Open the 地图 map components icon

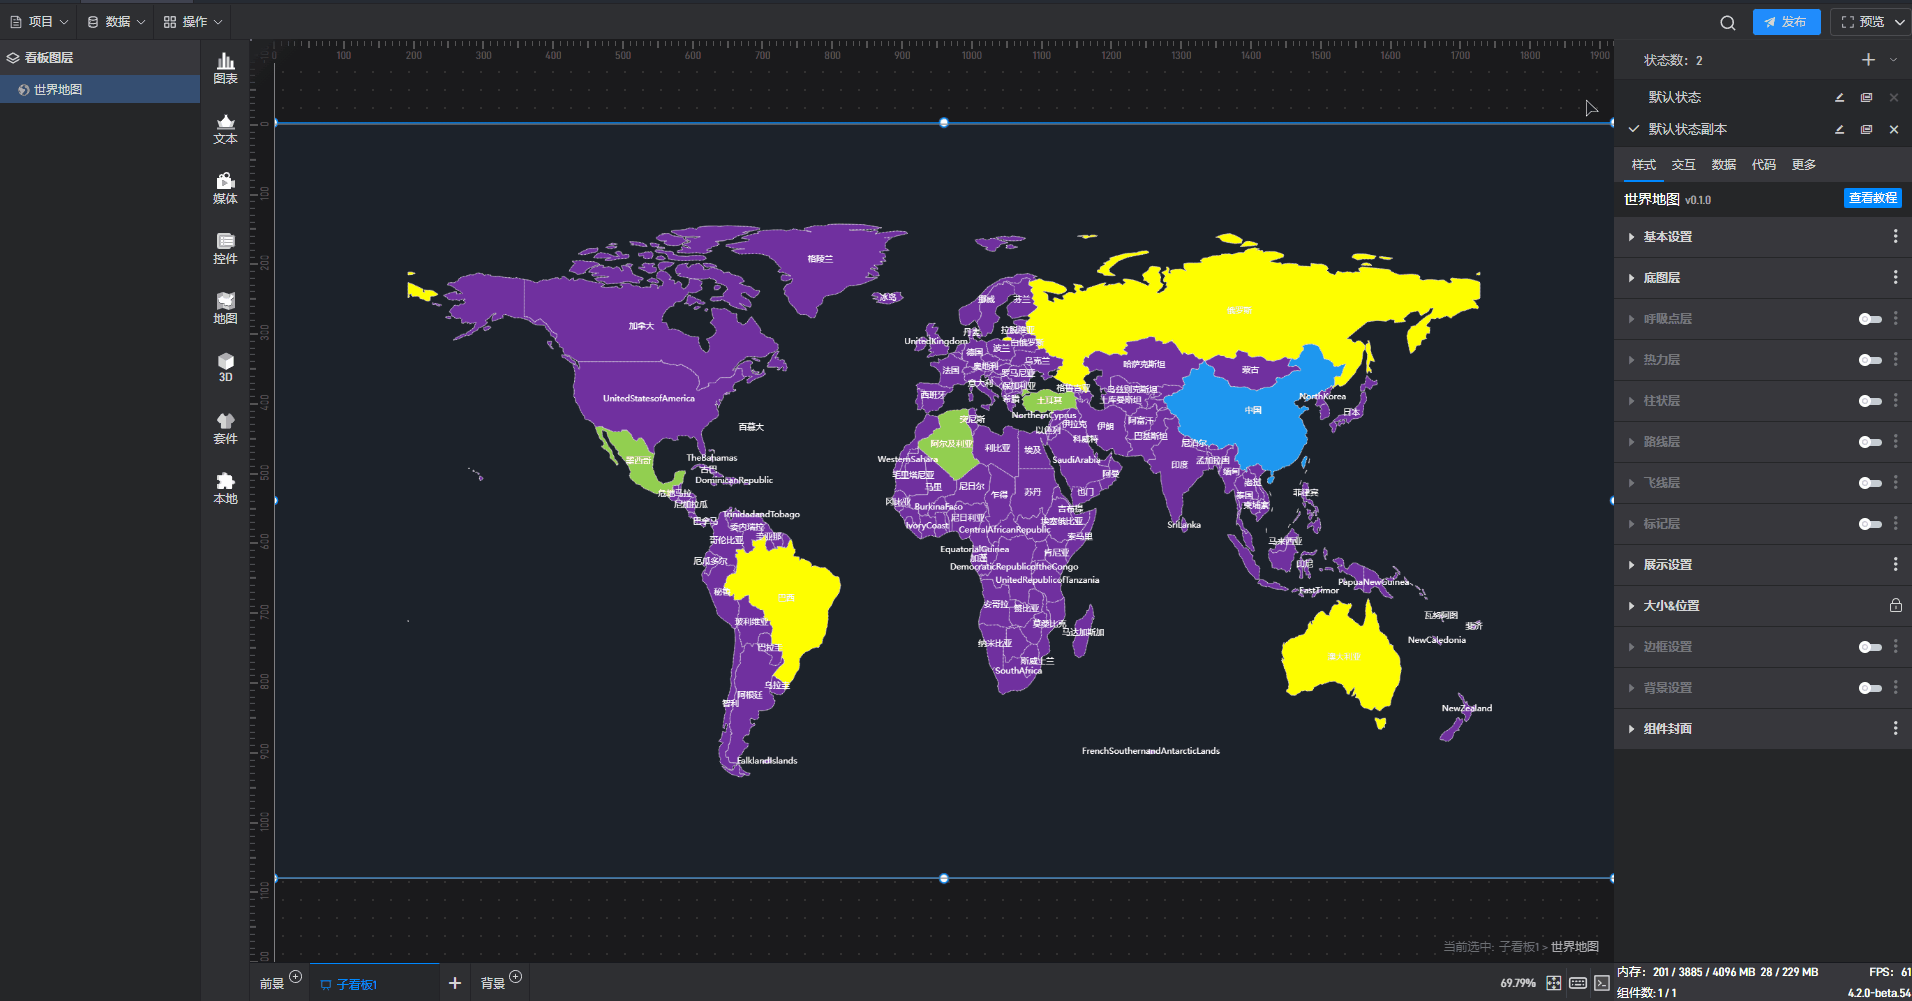pyautogui.click(x=225, y=308)
